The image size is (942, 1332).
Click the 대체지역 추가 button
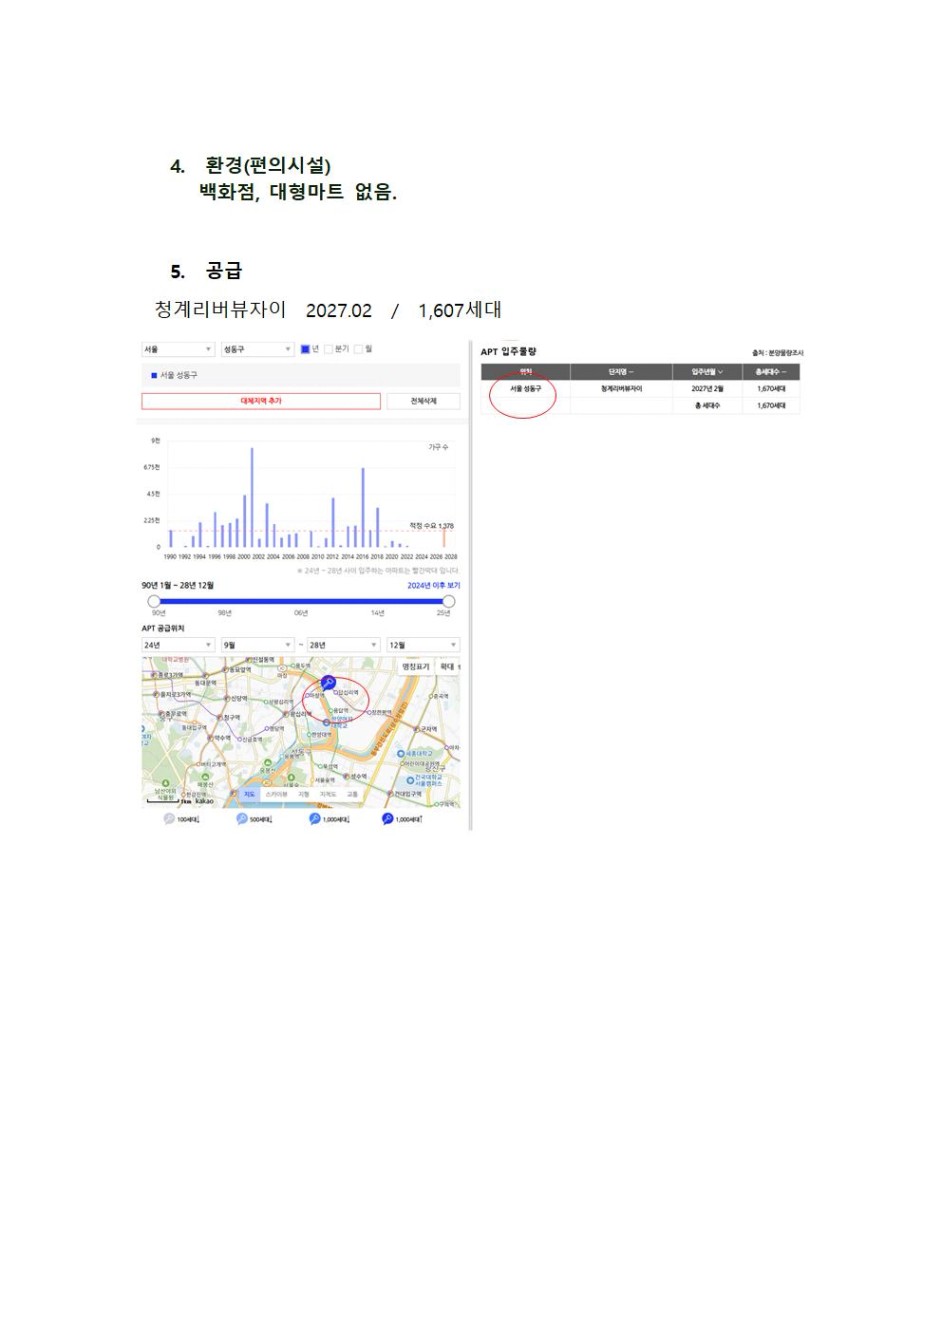click(x=261, y=401)
